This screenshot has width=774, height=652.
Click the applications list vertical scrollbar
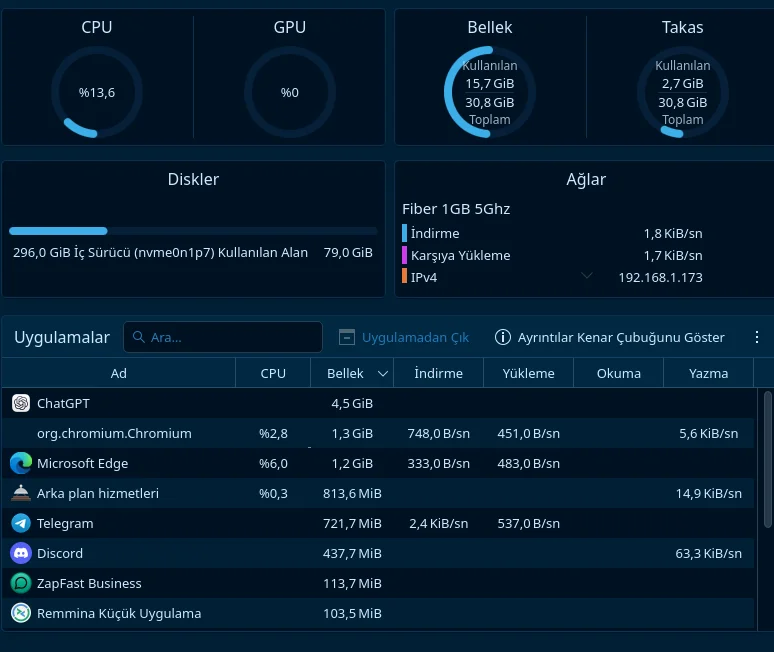[x=768, y=459]
